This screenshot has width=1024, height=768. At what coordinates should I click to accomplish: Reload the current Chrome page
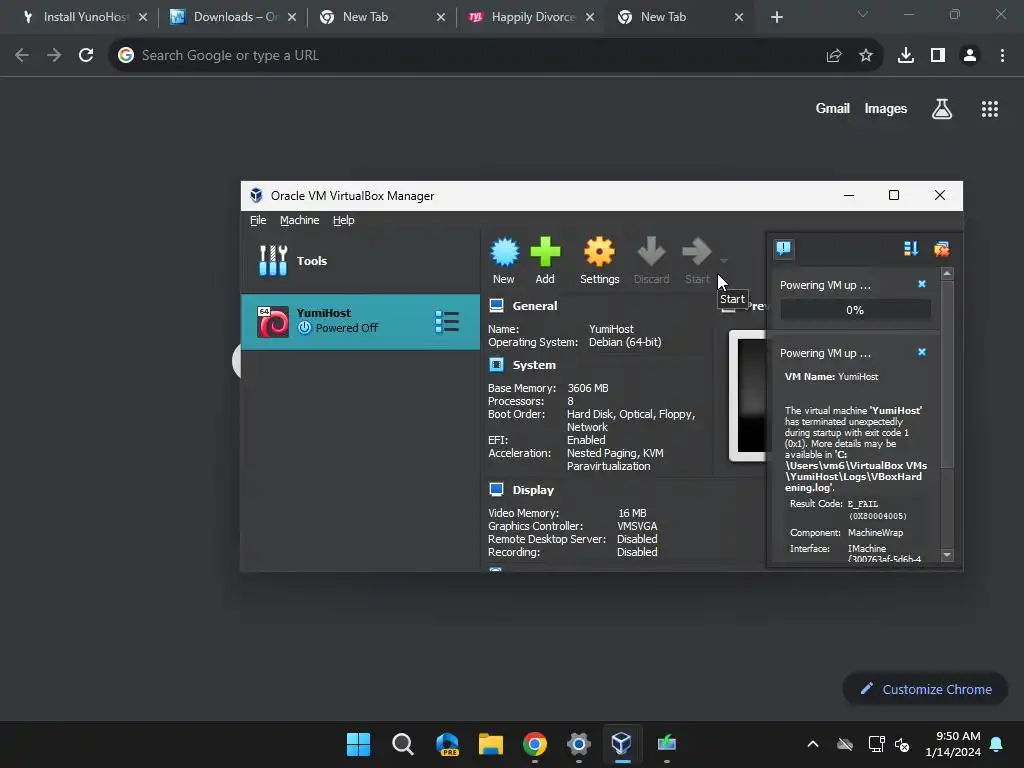(86, 56)
